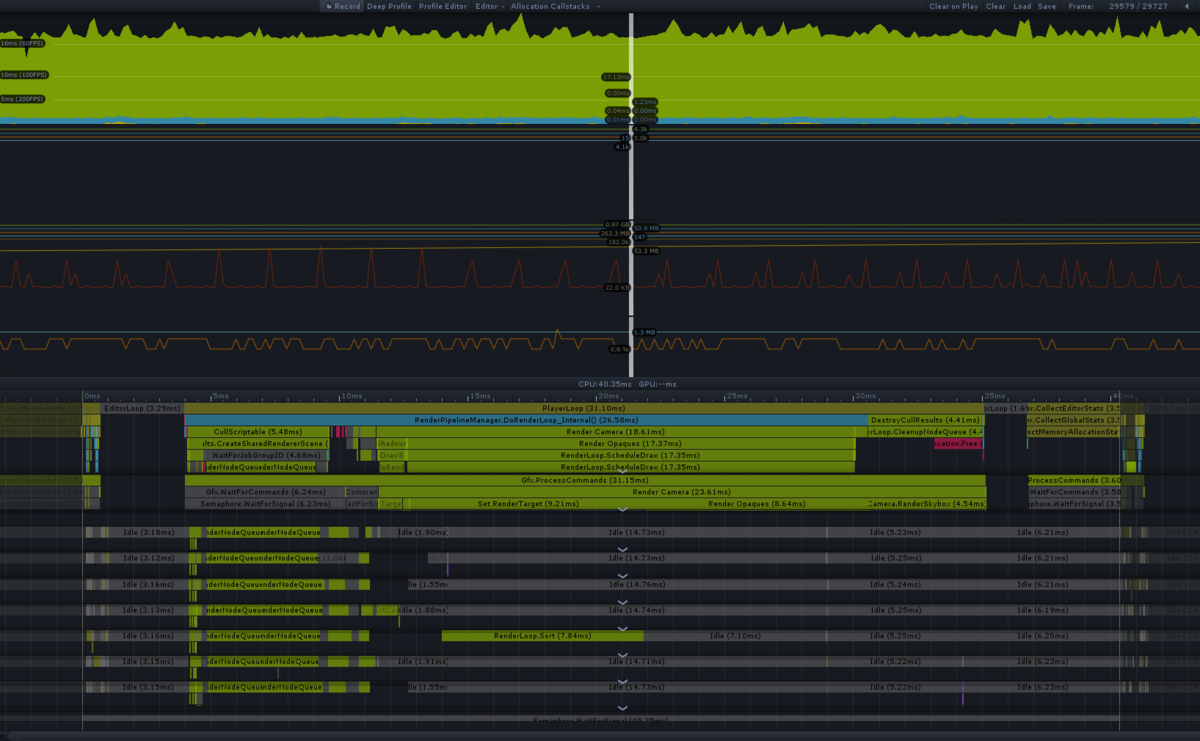
Task: Select the 10ms (100FPS) chart label
Action: (x=24, y=75)
